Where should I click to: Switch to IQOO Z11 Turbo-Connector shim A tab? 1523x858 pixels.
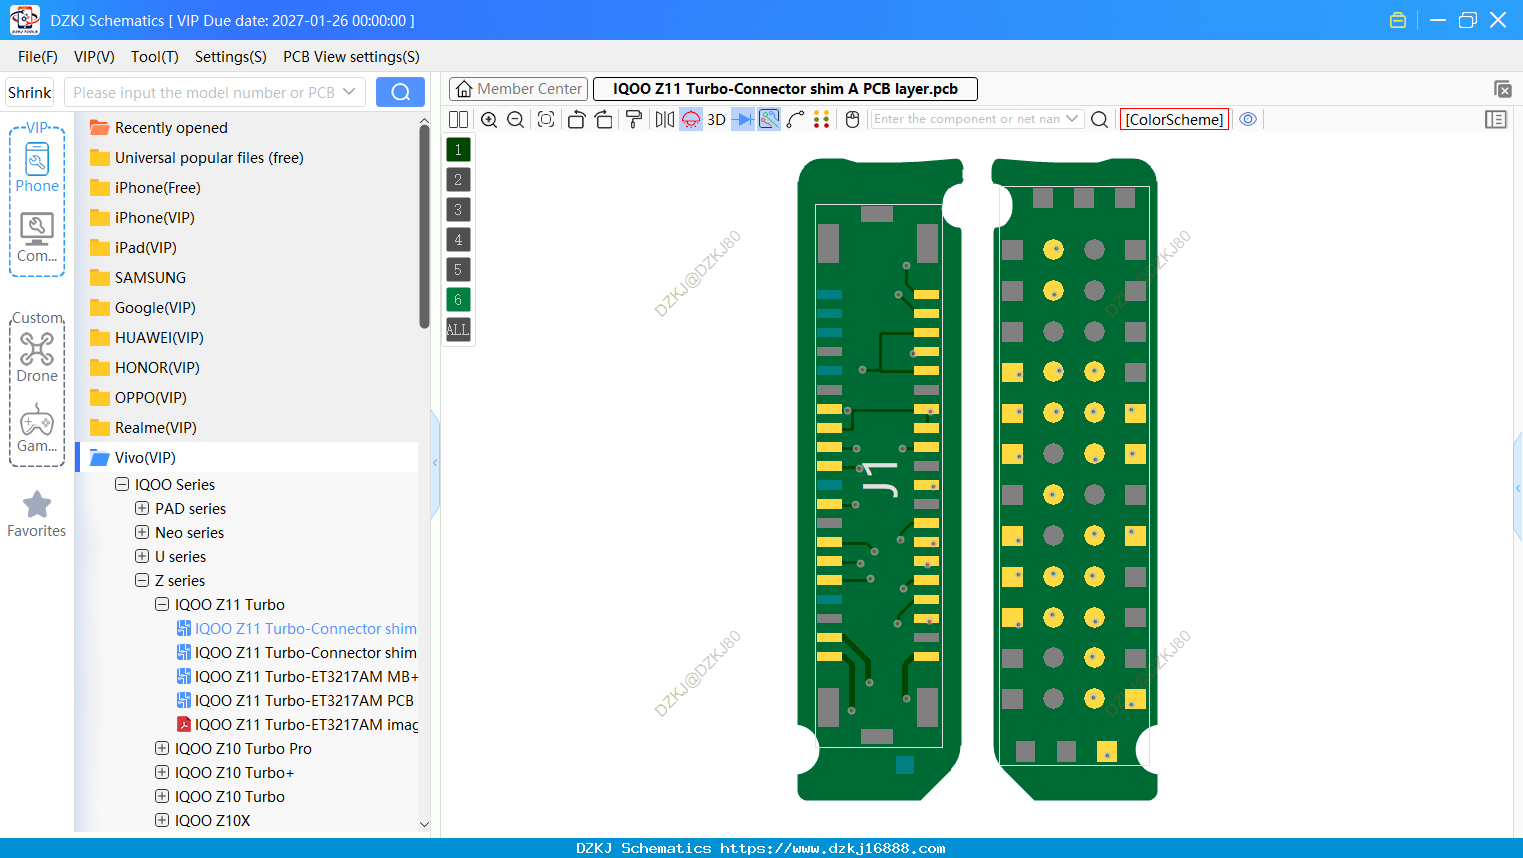[785, 89]
